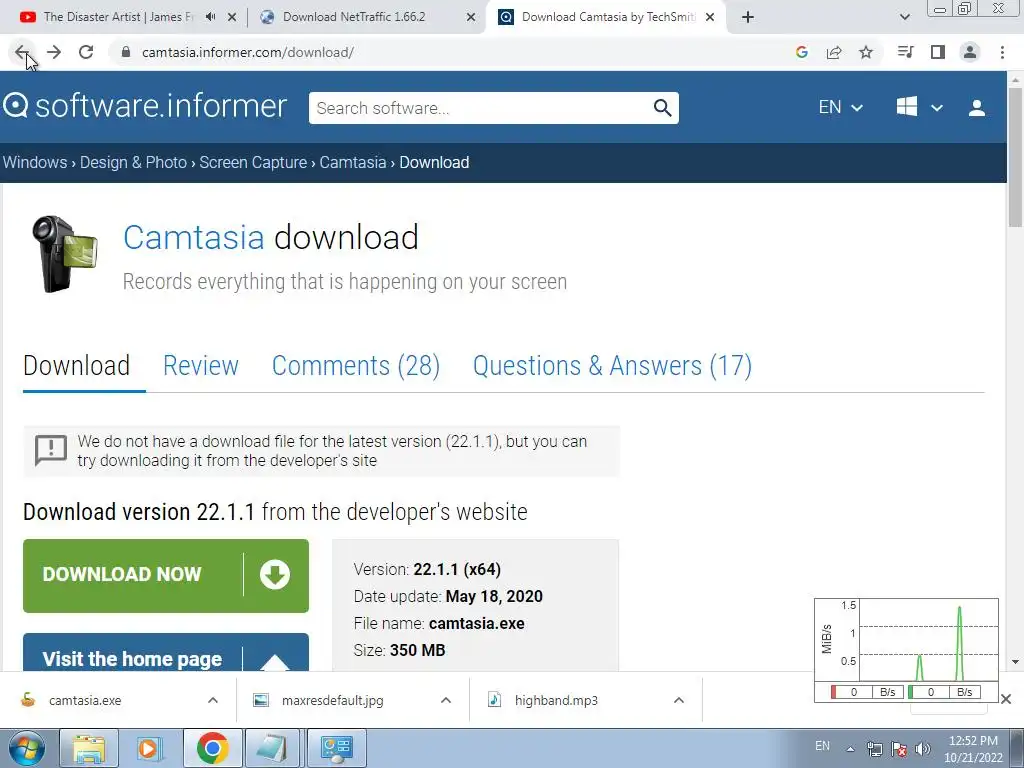Image resolution: width=1024 pixels, height=768 pixels.
Task: Open the user account icon in header
Action: point(977,108)
